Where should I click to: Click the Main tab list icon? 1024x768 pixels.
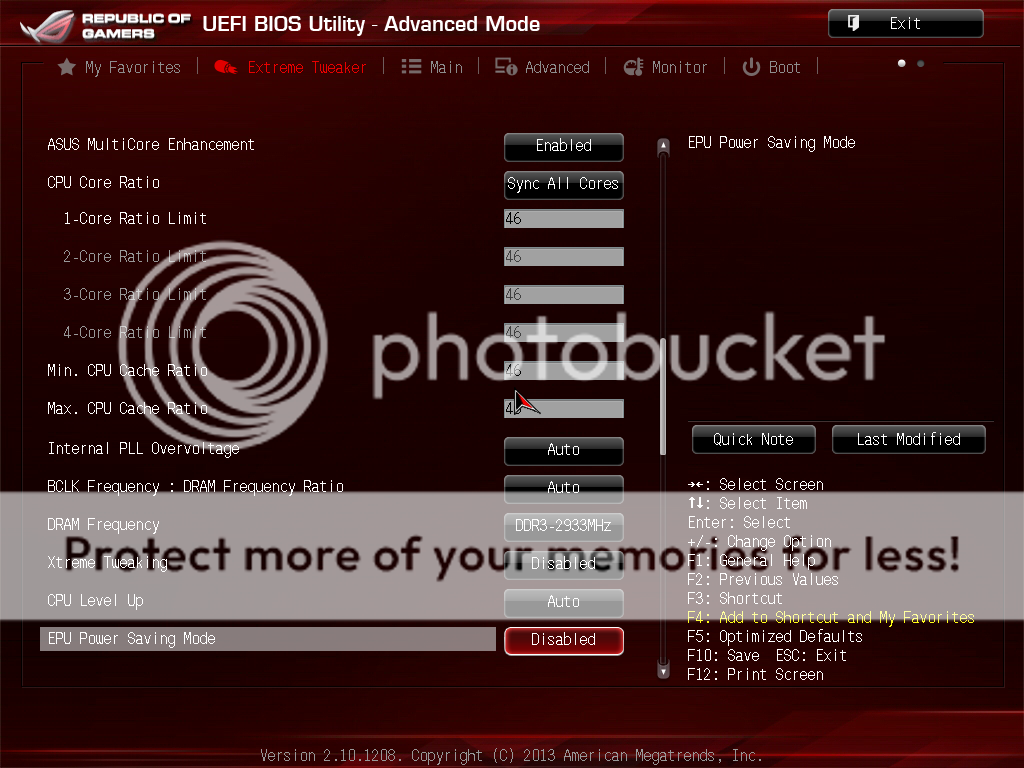411,67
